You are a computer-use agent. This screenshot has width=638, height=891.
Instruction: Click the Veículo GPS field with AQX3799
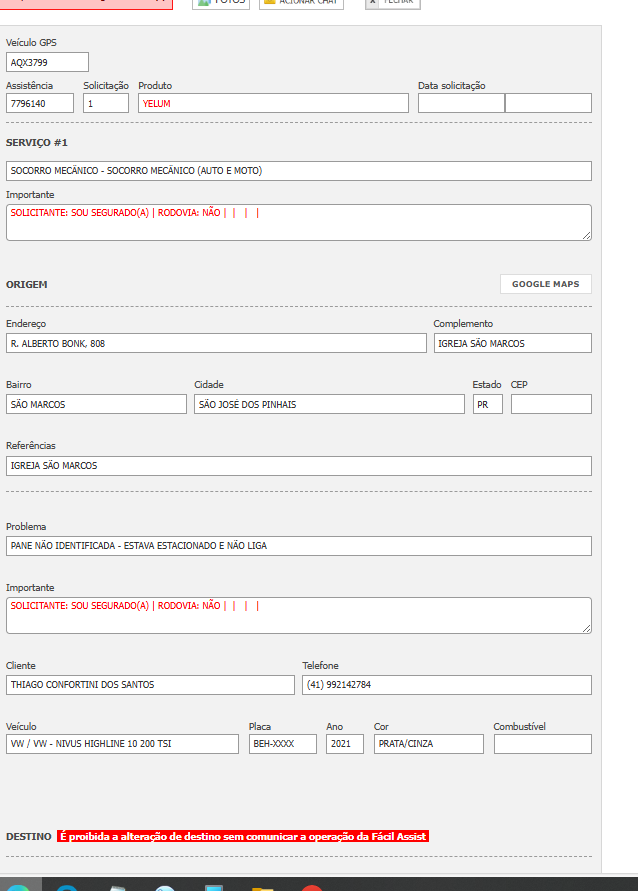pos(47,62)
